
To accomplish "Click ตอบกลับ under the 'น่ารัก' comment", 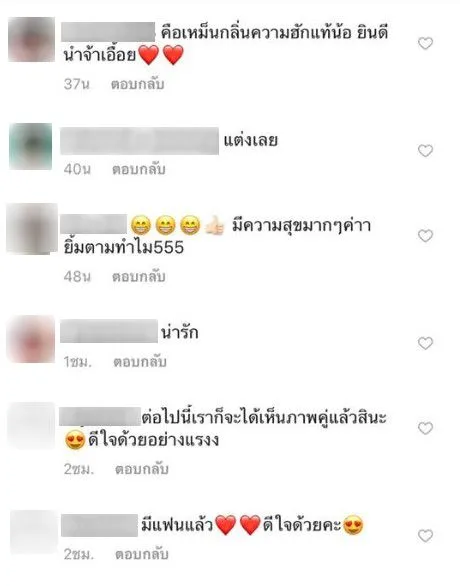I will [x=140, y=362].
